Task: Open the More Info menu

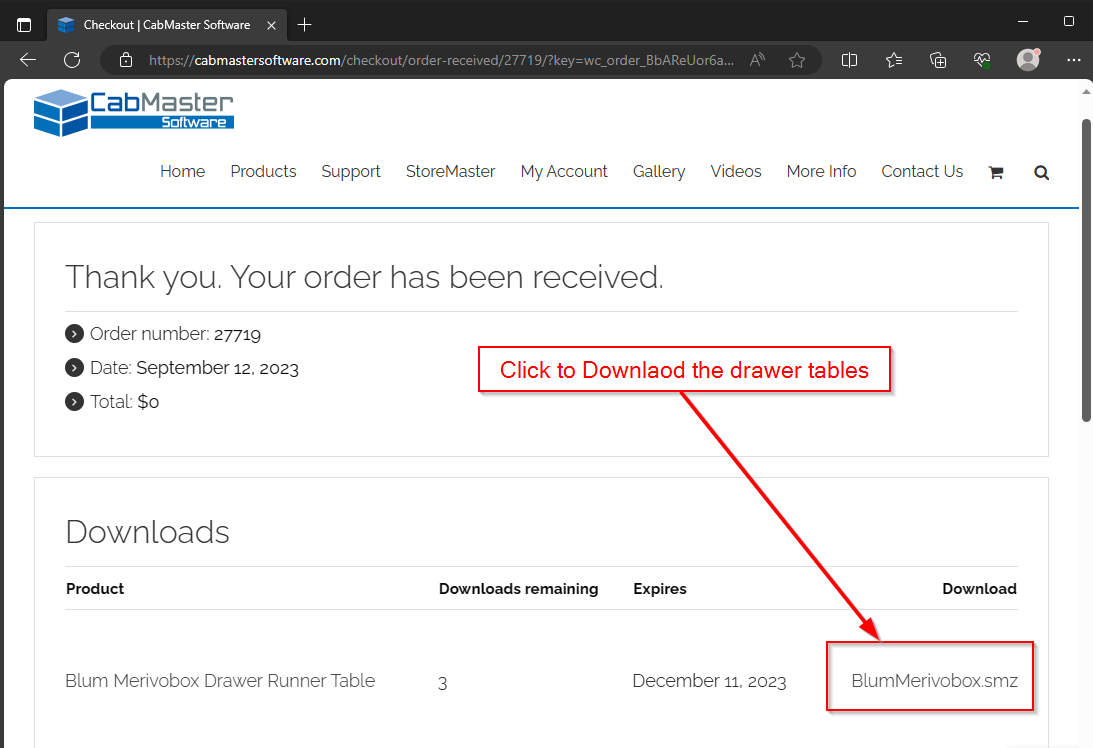Action: pyautogui.click(x=821, y=171)
